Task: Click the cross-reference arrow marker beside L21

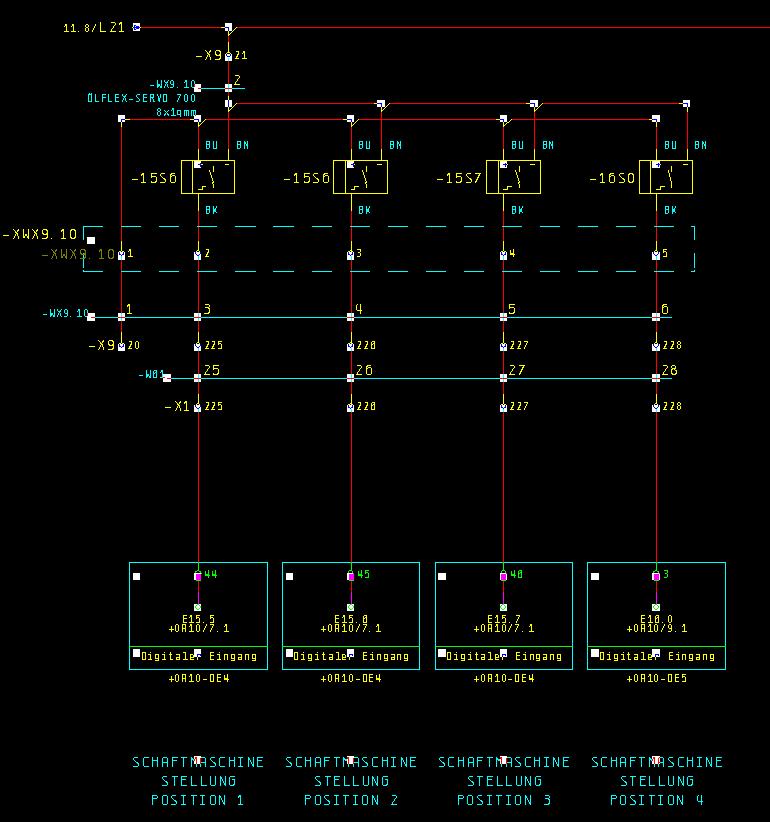Action: click(x=136, y=27)
